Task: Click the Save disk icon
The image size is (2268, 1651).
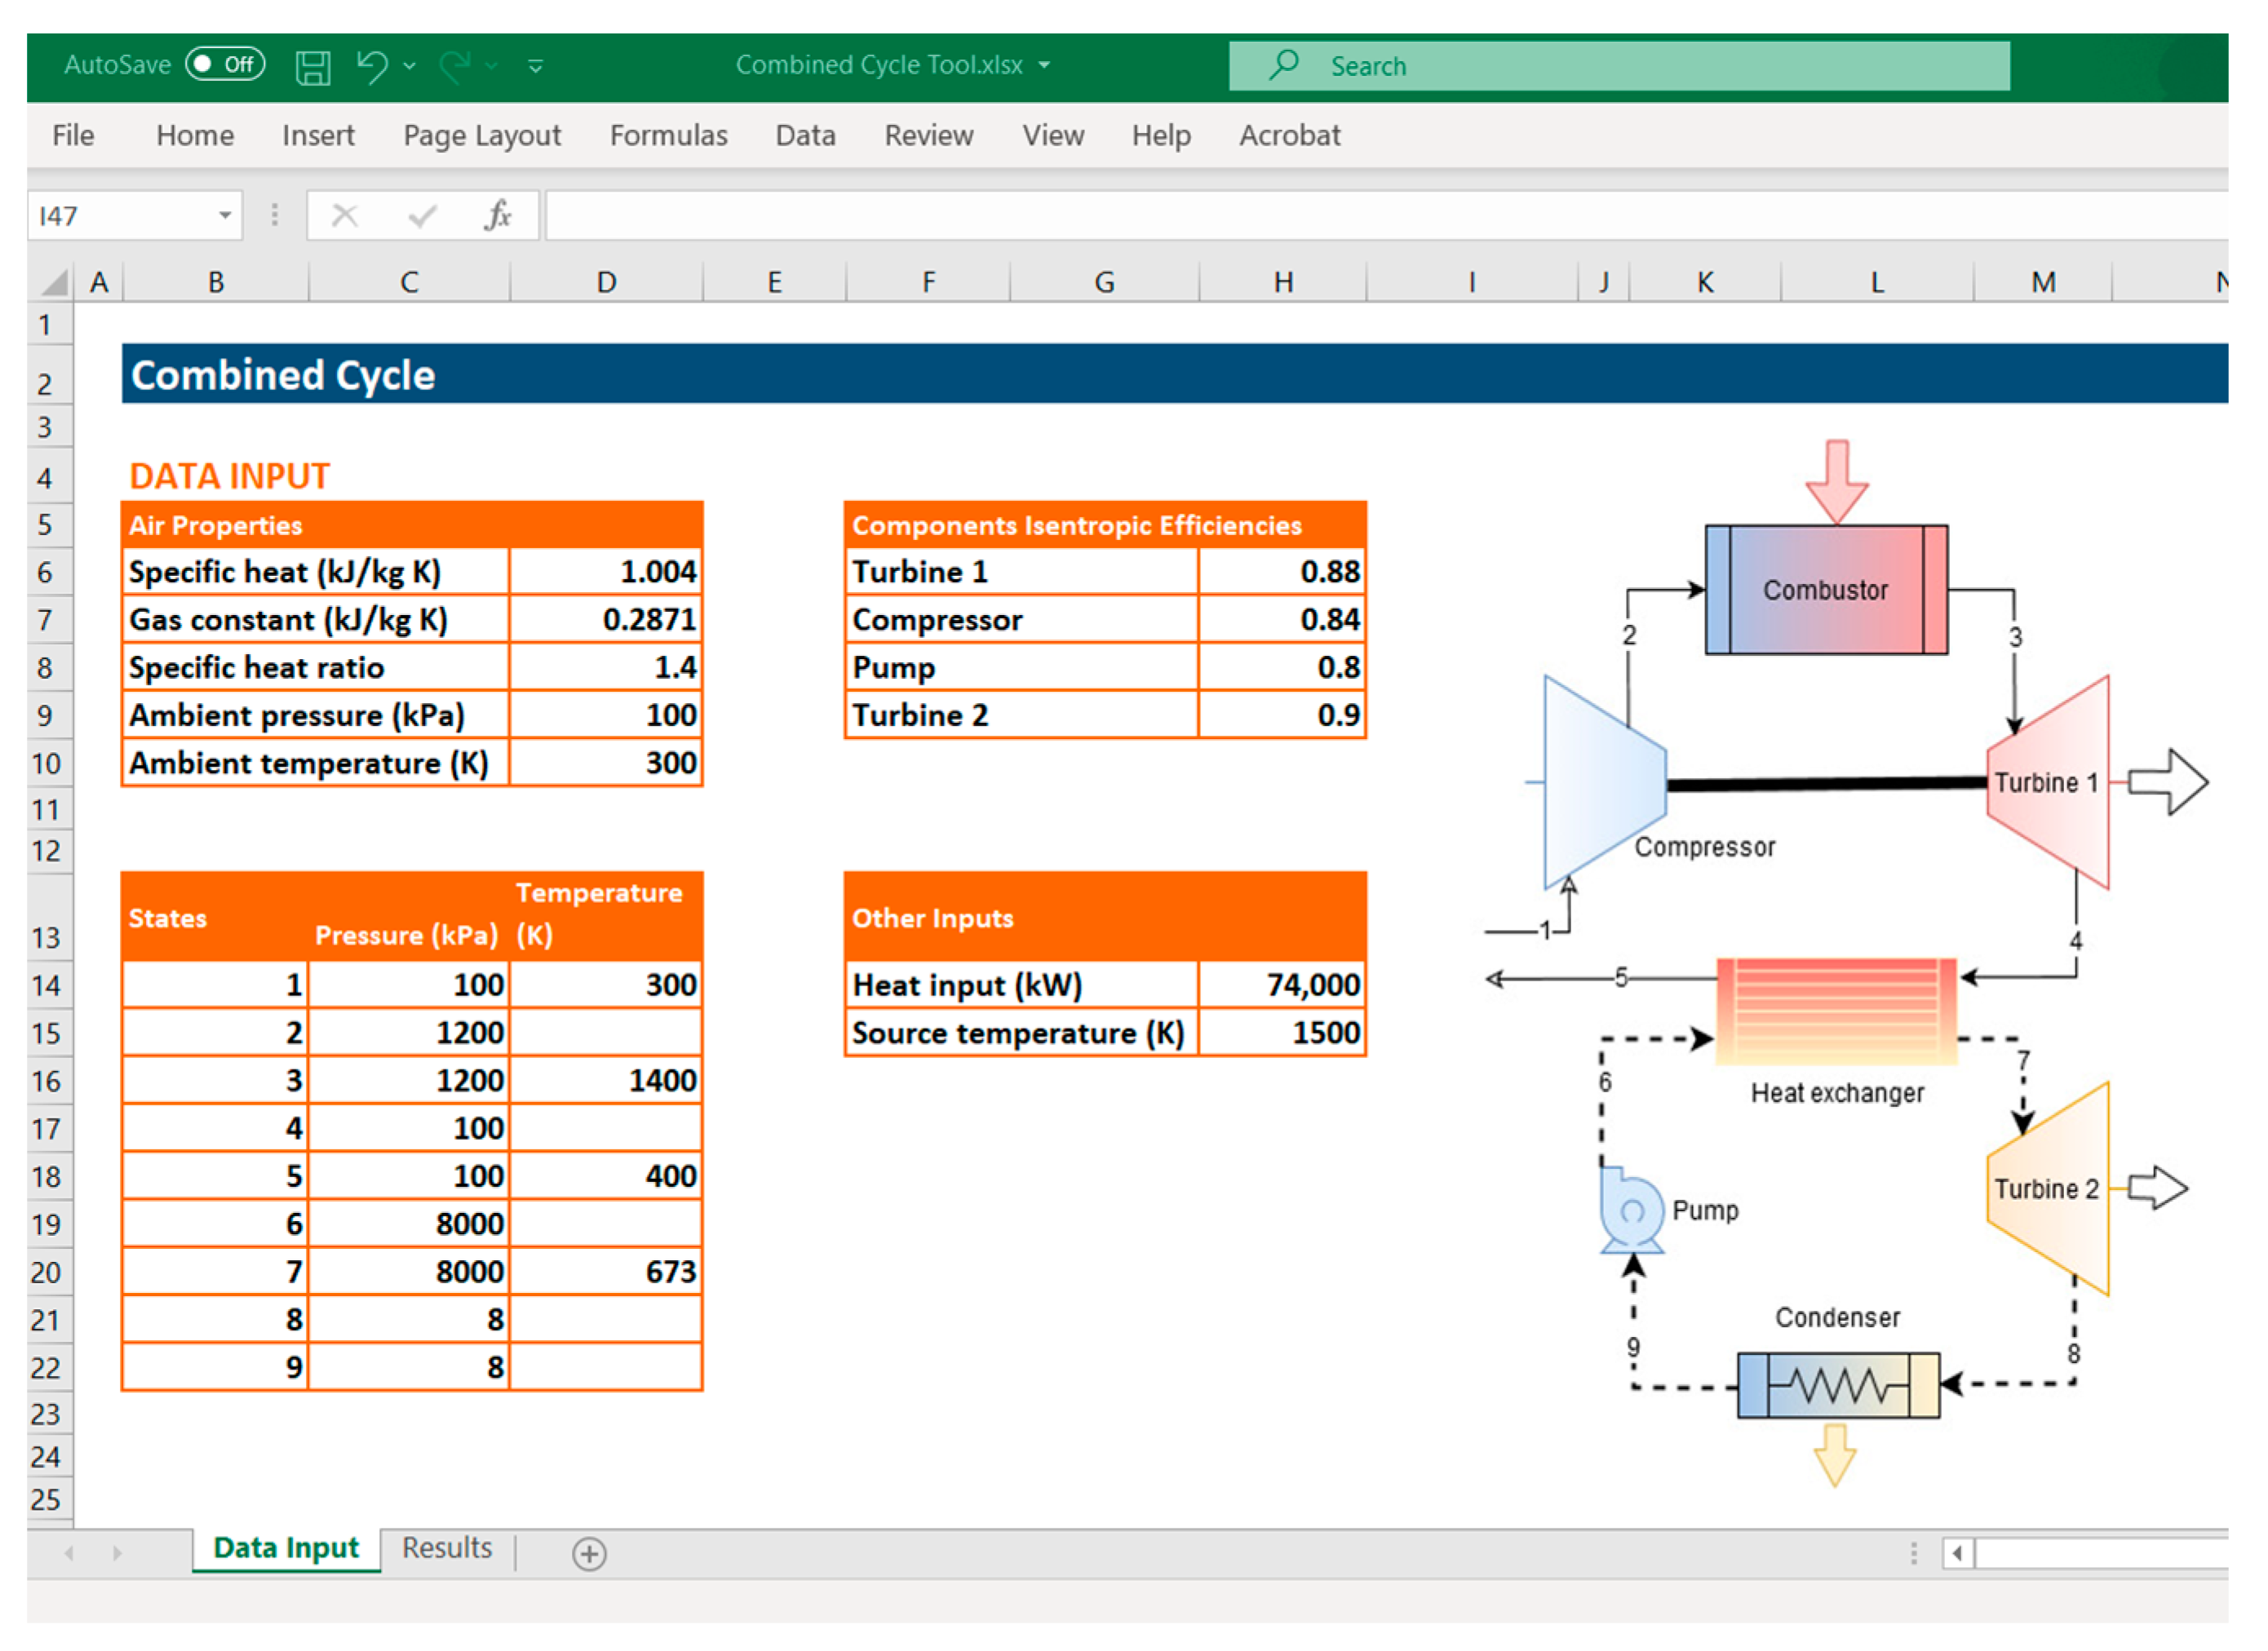Action: tap(313, 66)
